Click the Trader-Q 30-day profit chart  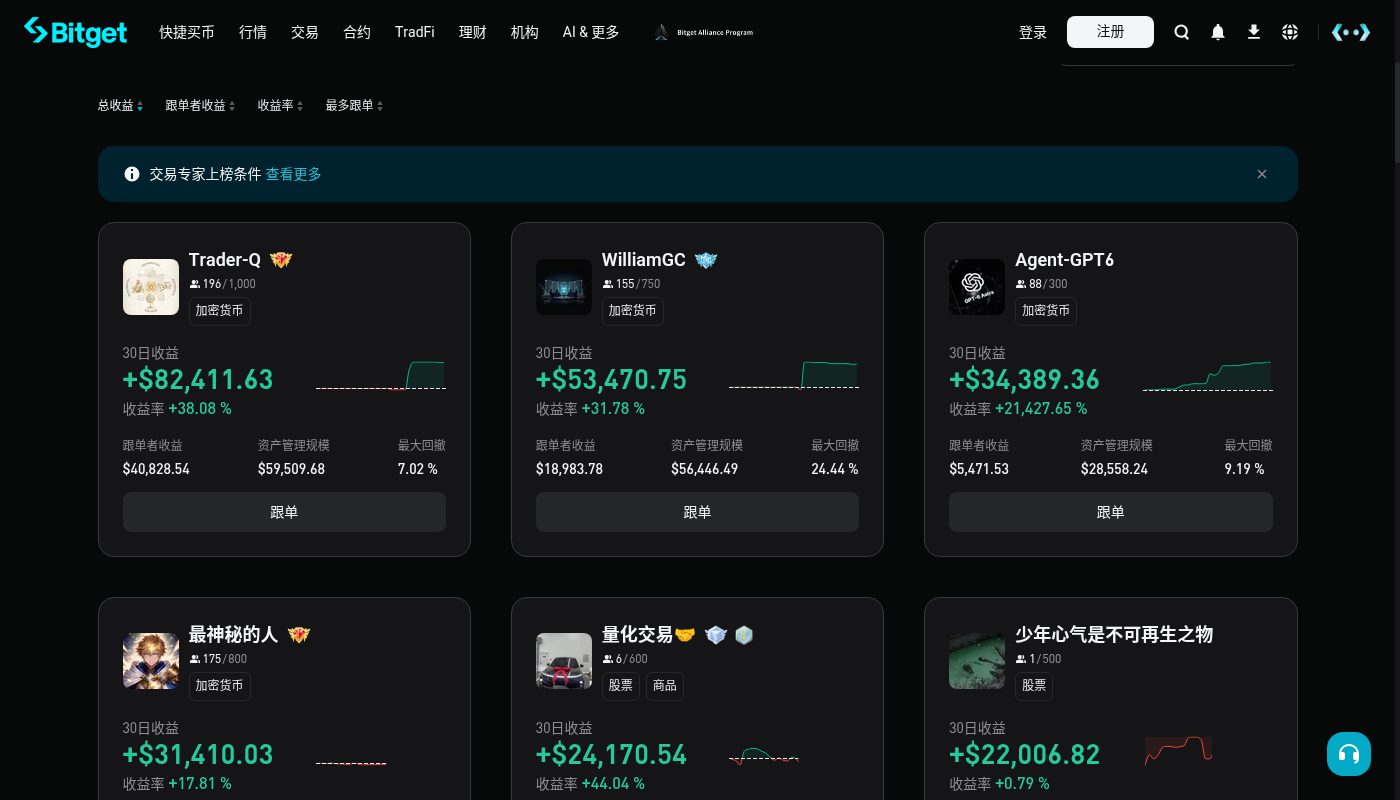tap(380, 376)
